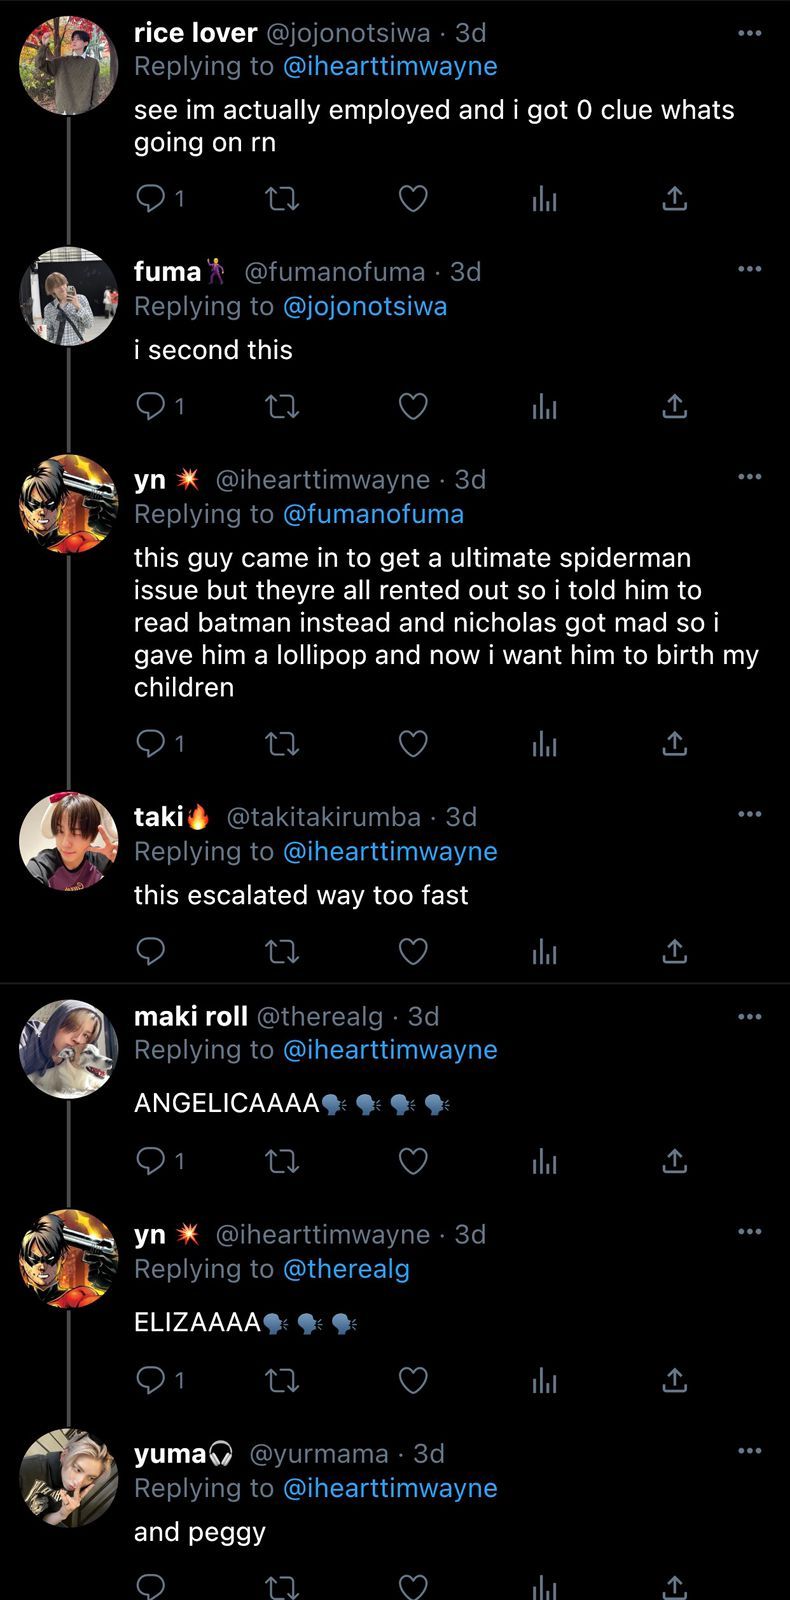View analytics for yn's ELIZAAAA tweet
The image size is (790, 1600).
click(x=544, y=1380)
